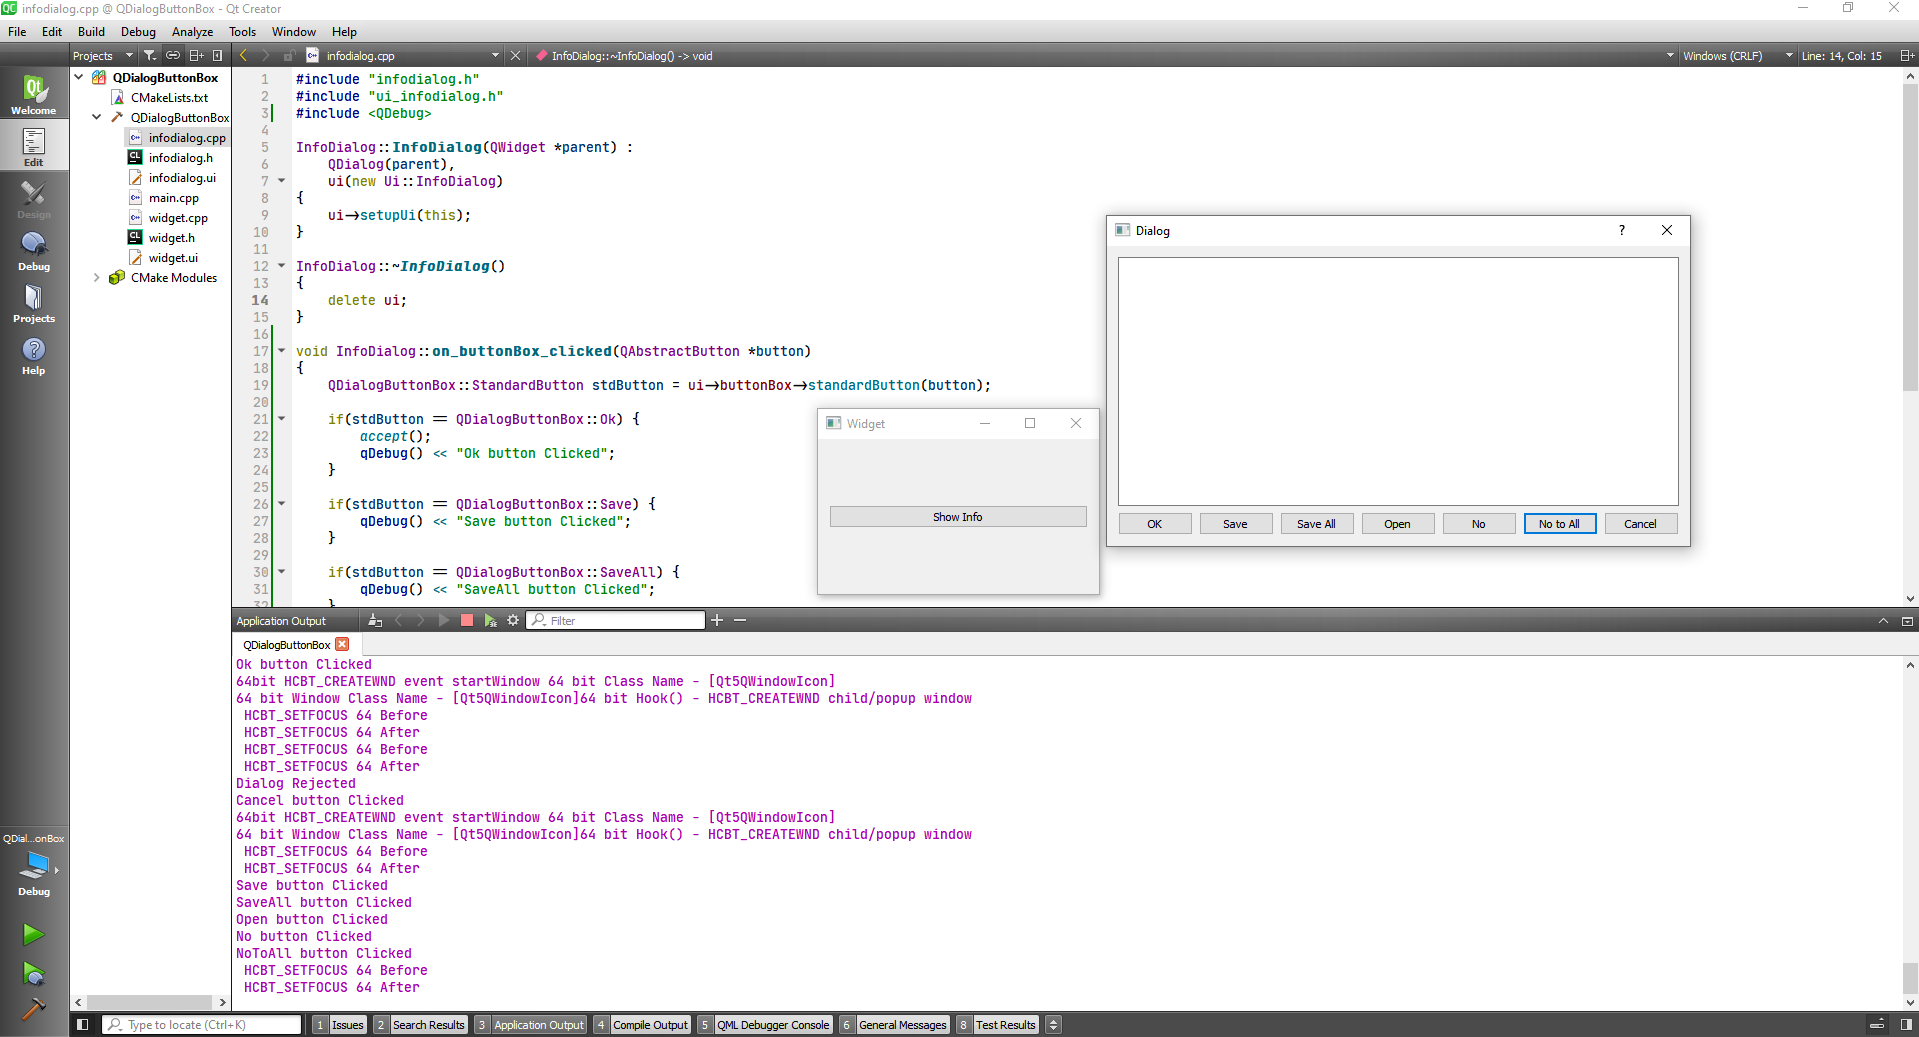The height and width of the screenshot is (1037, 1919).
Task: Open the File menu
Action: pos(17,32)
